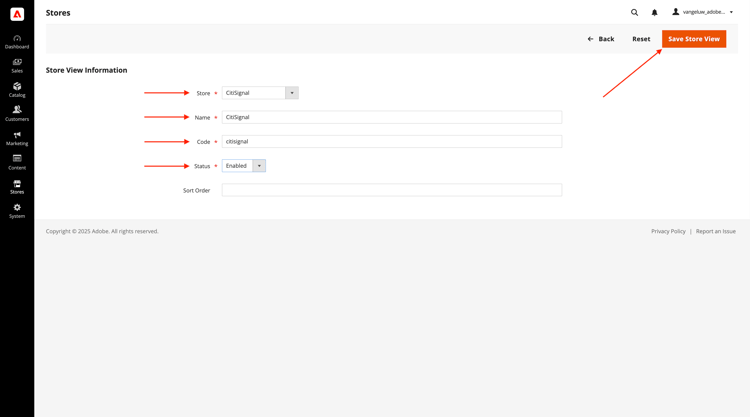Click the Report an Issue link

(716, 231)
